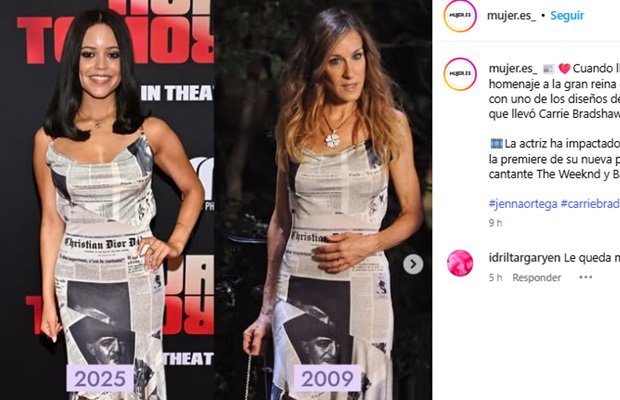The height and width of the screenshot is (400, 620).
Task: Follow the account with Seguir
Action: pyautogui.click(x=567, y=16)
